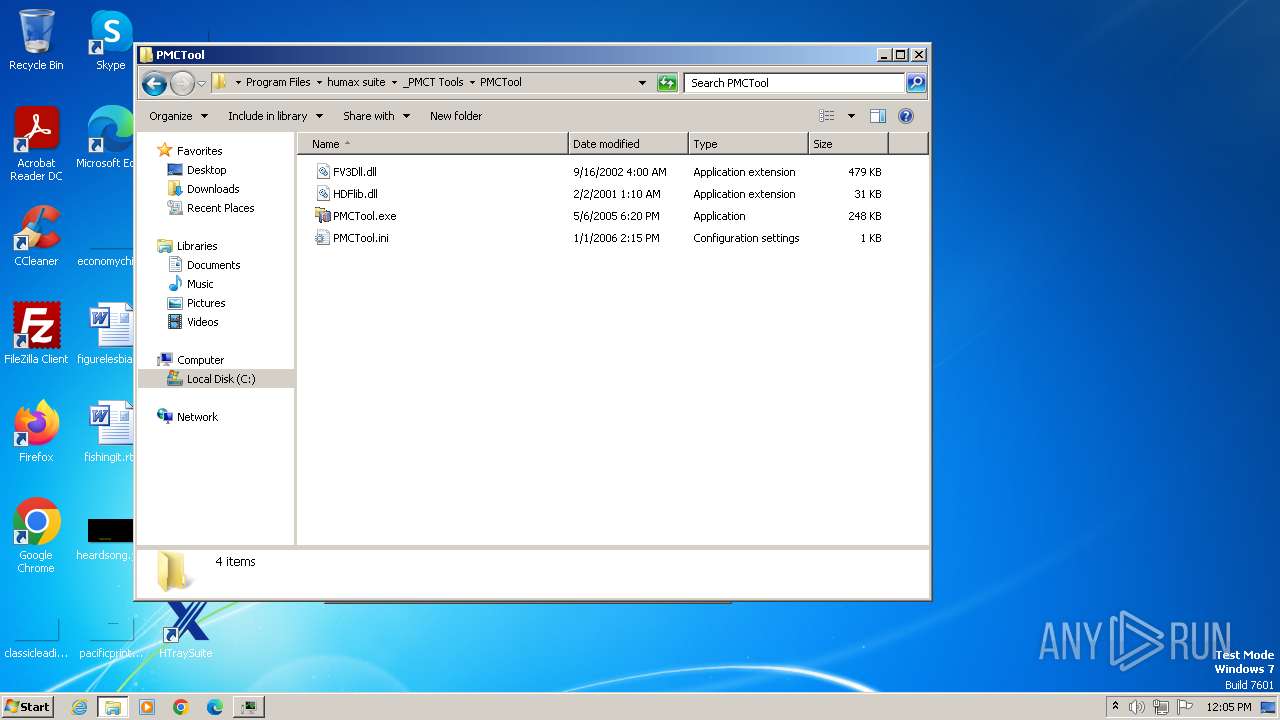The image size is (1280, 720).
Task: Sort by Size column header
Action: click(848, 144)
